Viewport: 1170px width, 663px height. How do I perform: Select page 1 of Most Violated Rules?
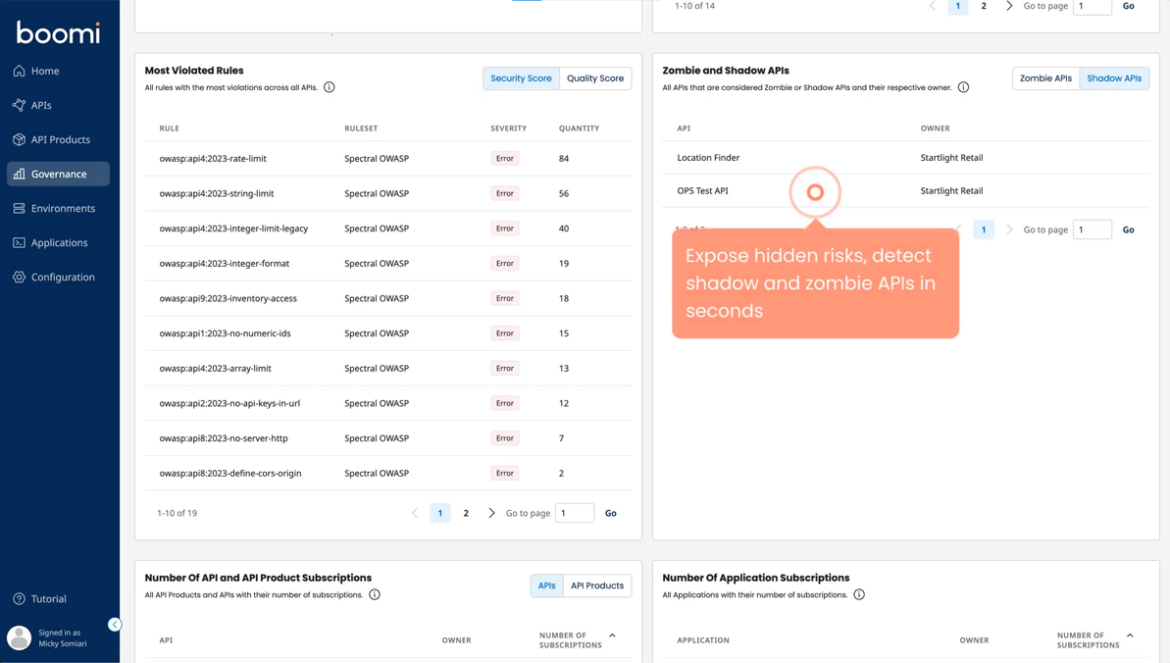point(440,513)
